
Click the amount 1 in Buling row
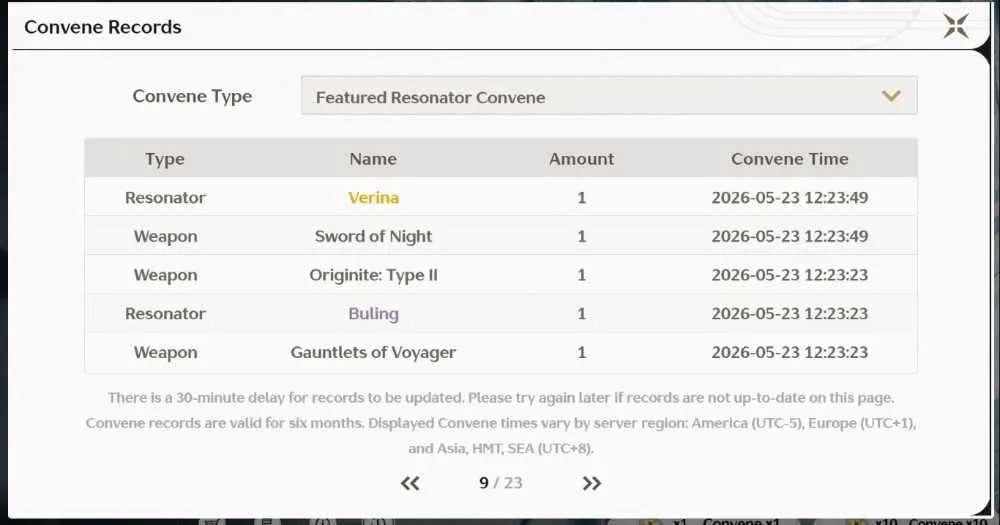pos(582,314)
